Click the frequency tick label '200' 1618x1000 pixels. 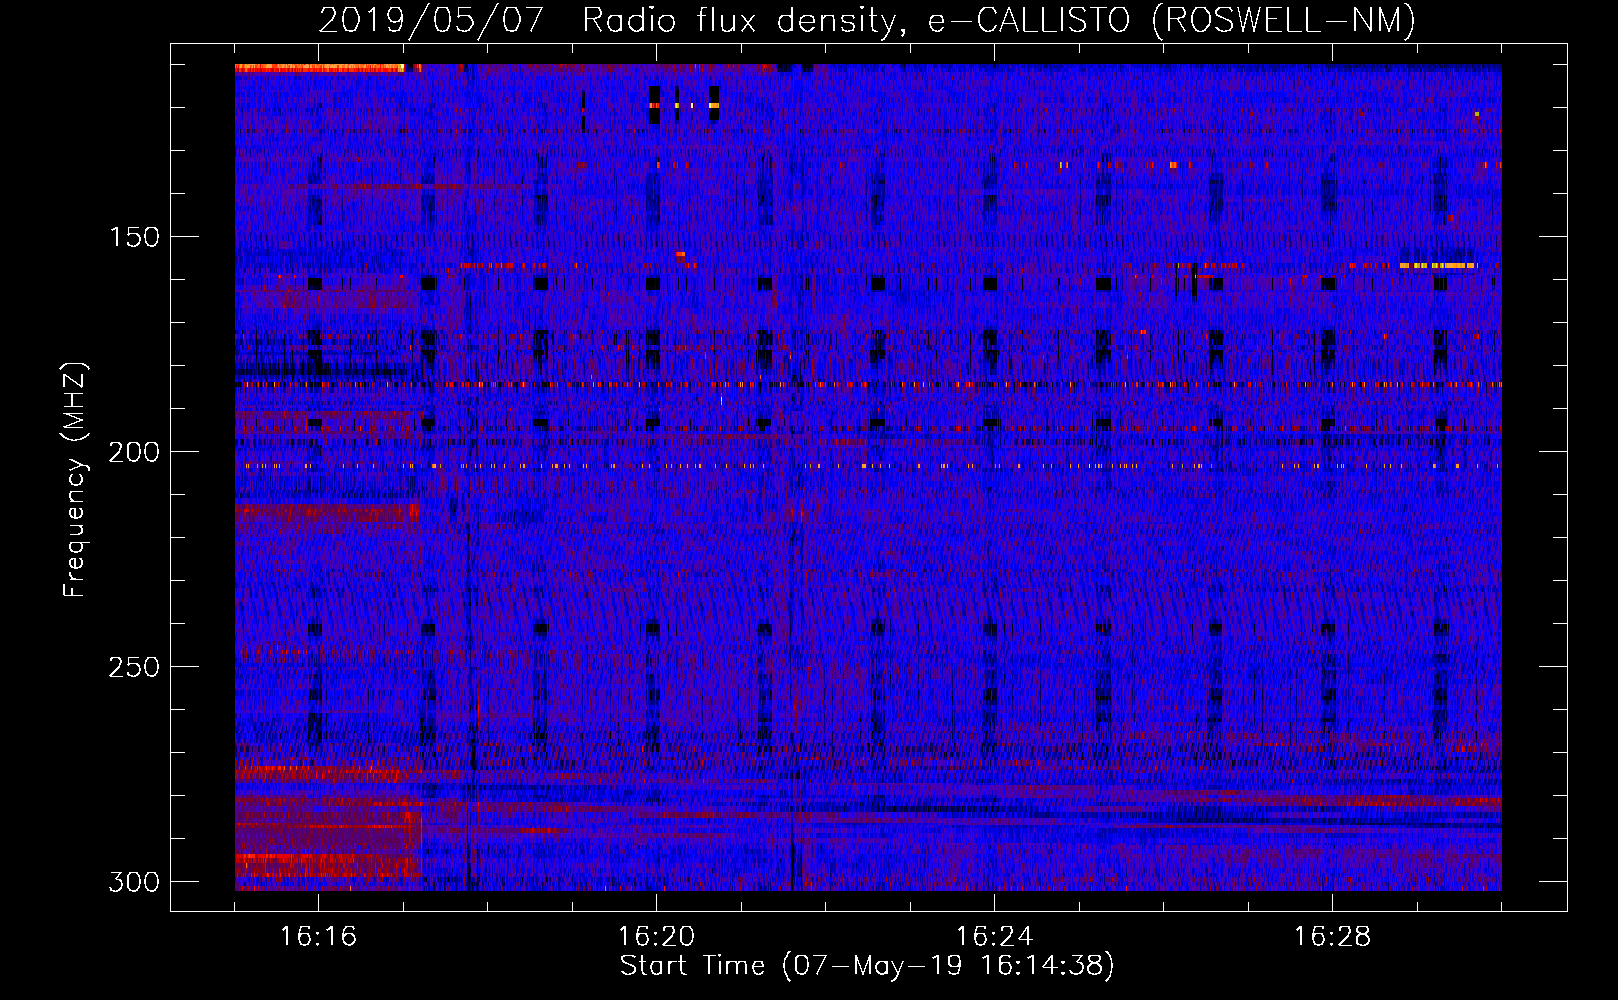[134, 452]
